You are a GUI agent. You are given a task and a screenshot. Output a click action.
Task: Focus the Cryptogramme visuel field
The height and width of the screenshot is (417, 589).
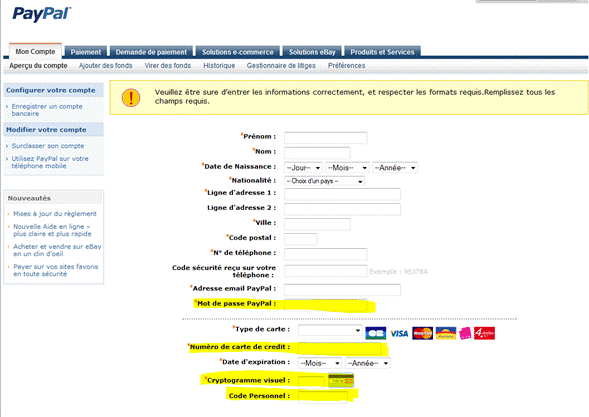point(311,382)
